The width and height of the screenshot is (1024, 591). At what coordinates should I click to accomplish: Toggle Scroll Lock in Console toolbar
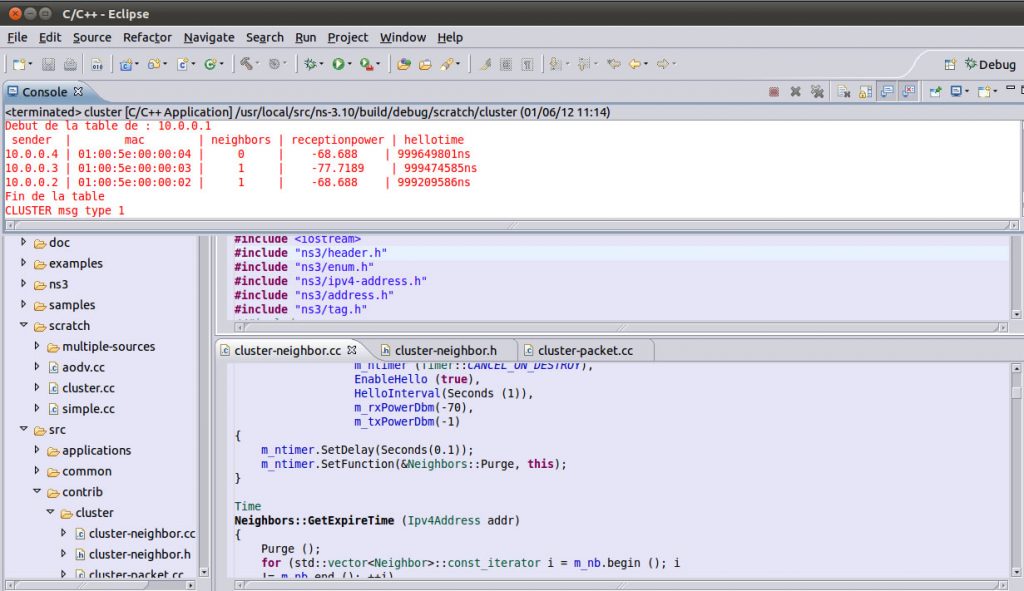click(x=865, y=92)
